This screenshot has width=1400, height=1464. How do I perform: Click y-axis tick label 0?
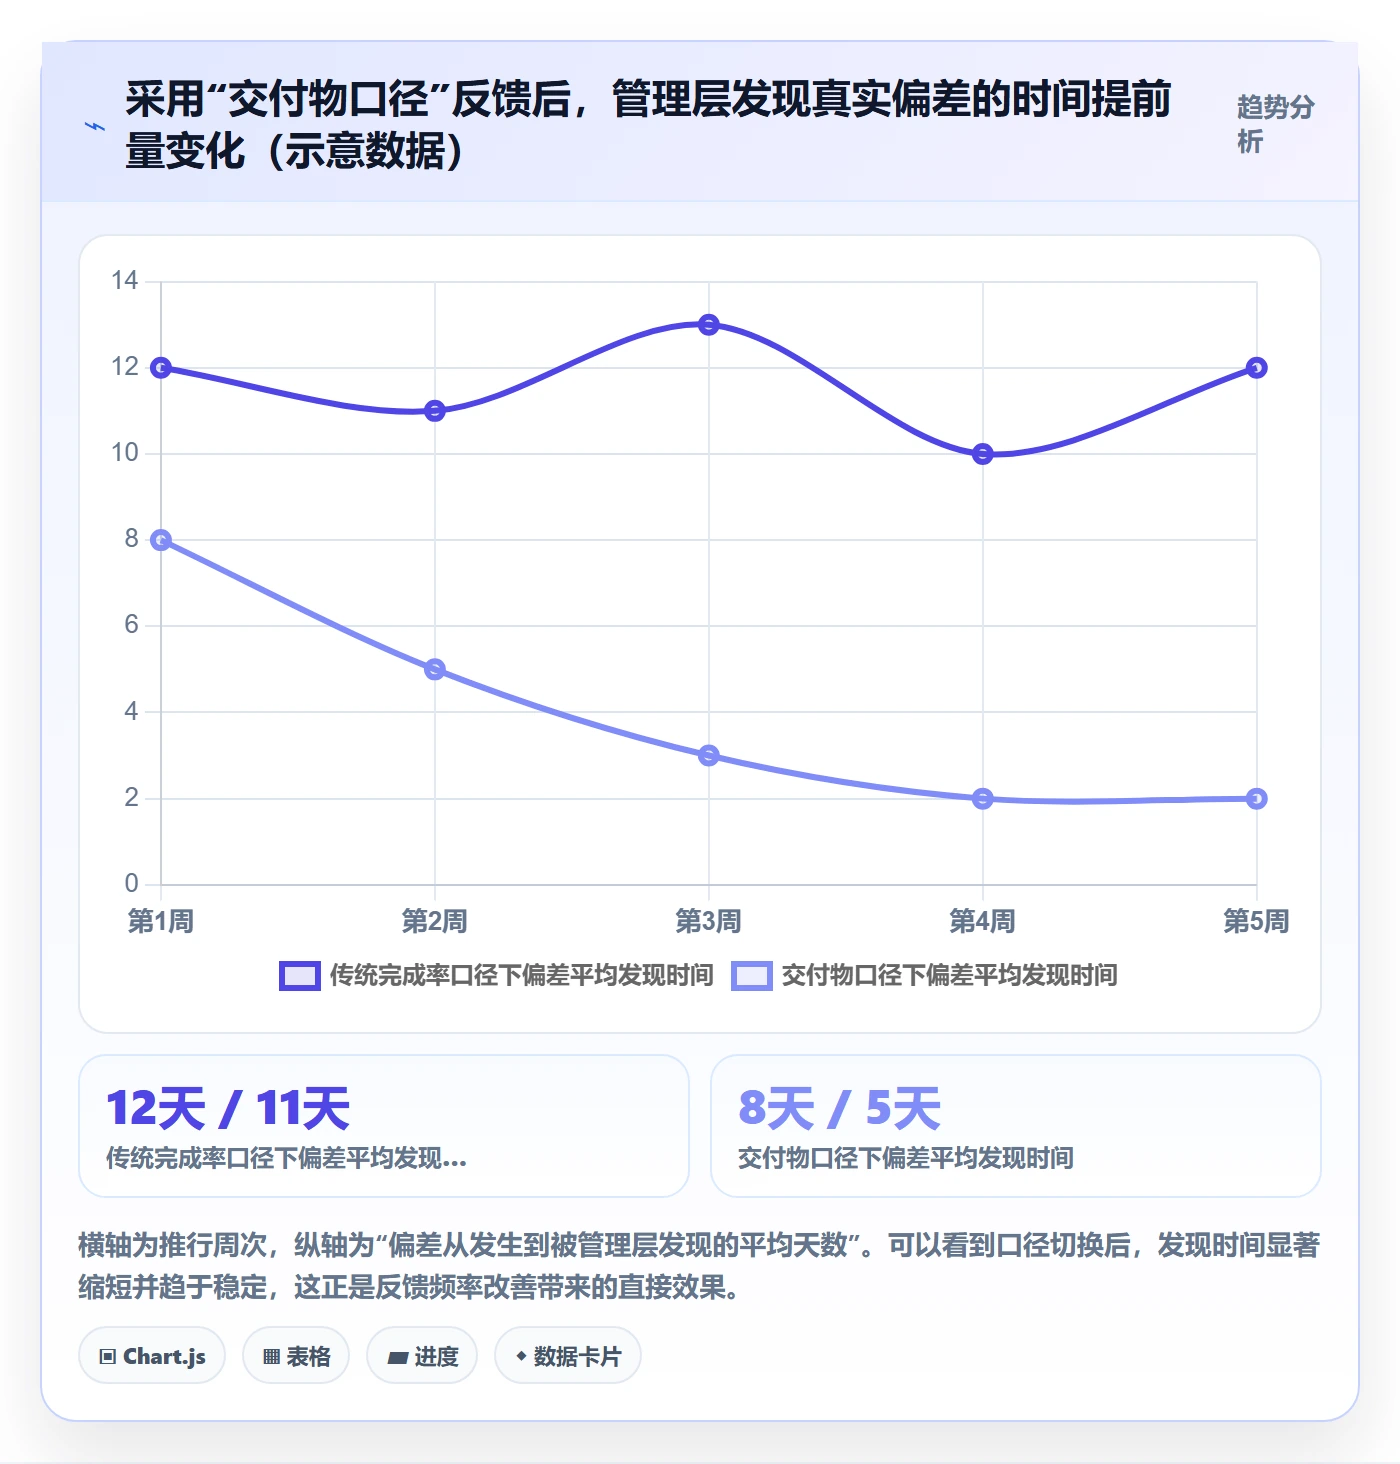(x=131, y=883)
